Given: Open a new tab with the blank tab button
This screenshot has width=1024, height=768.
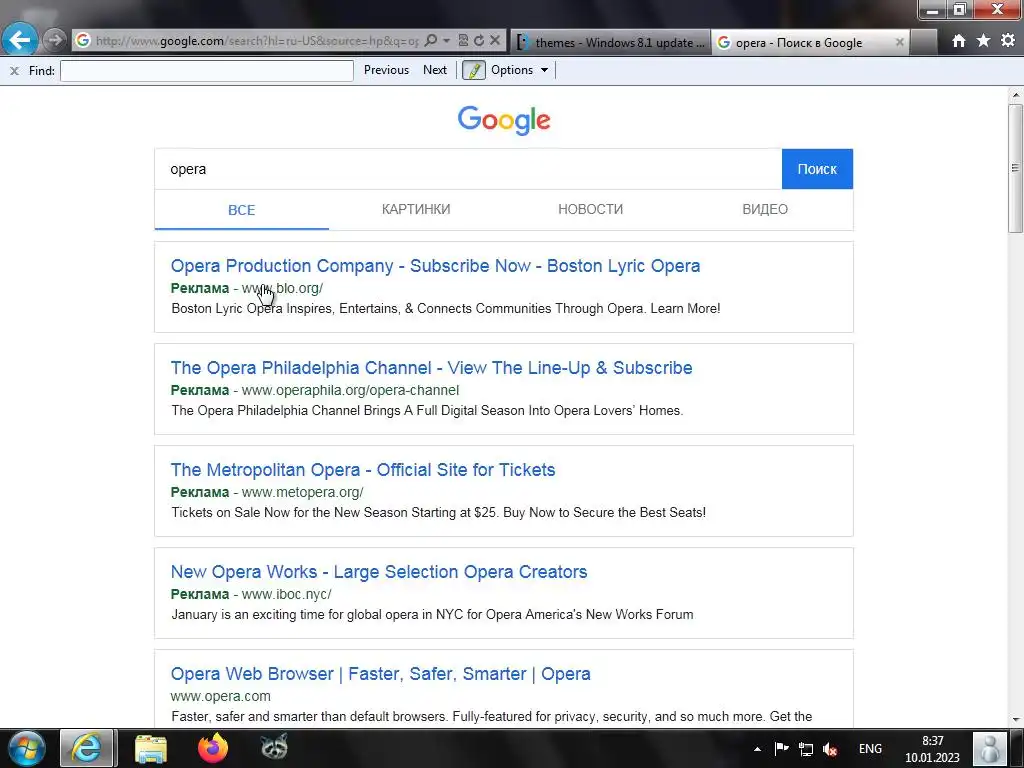Looking at the screenshot, I should pos(923,42).
